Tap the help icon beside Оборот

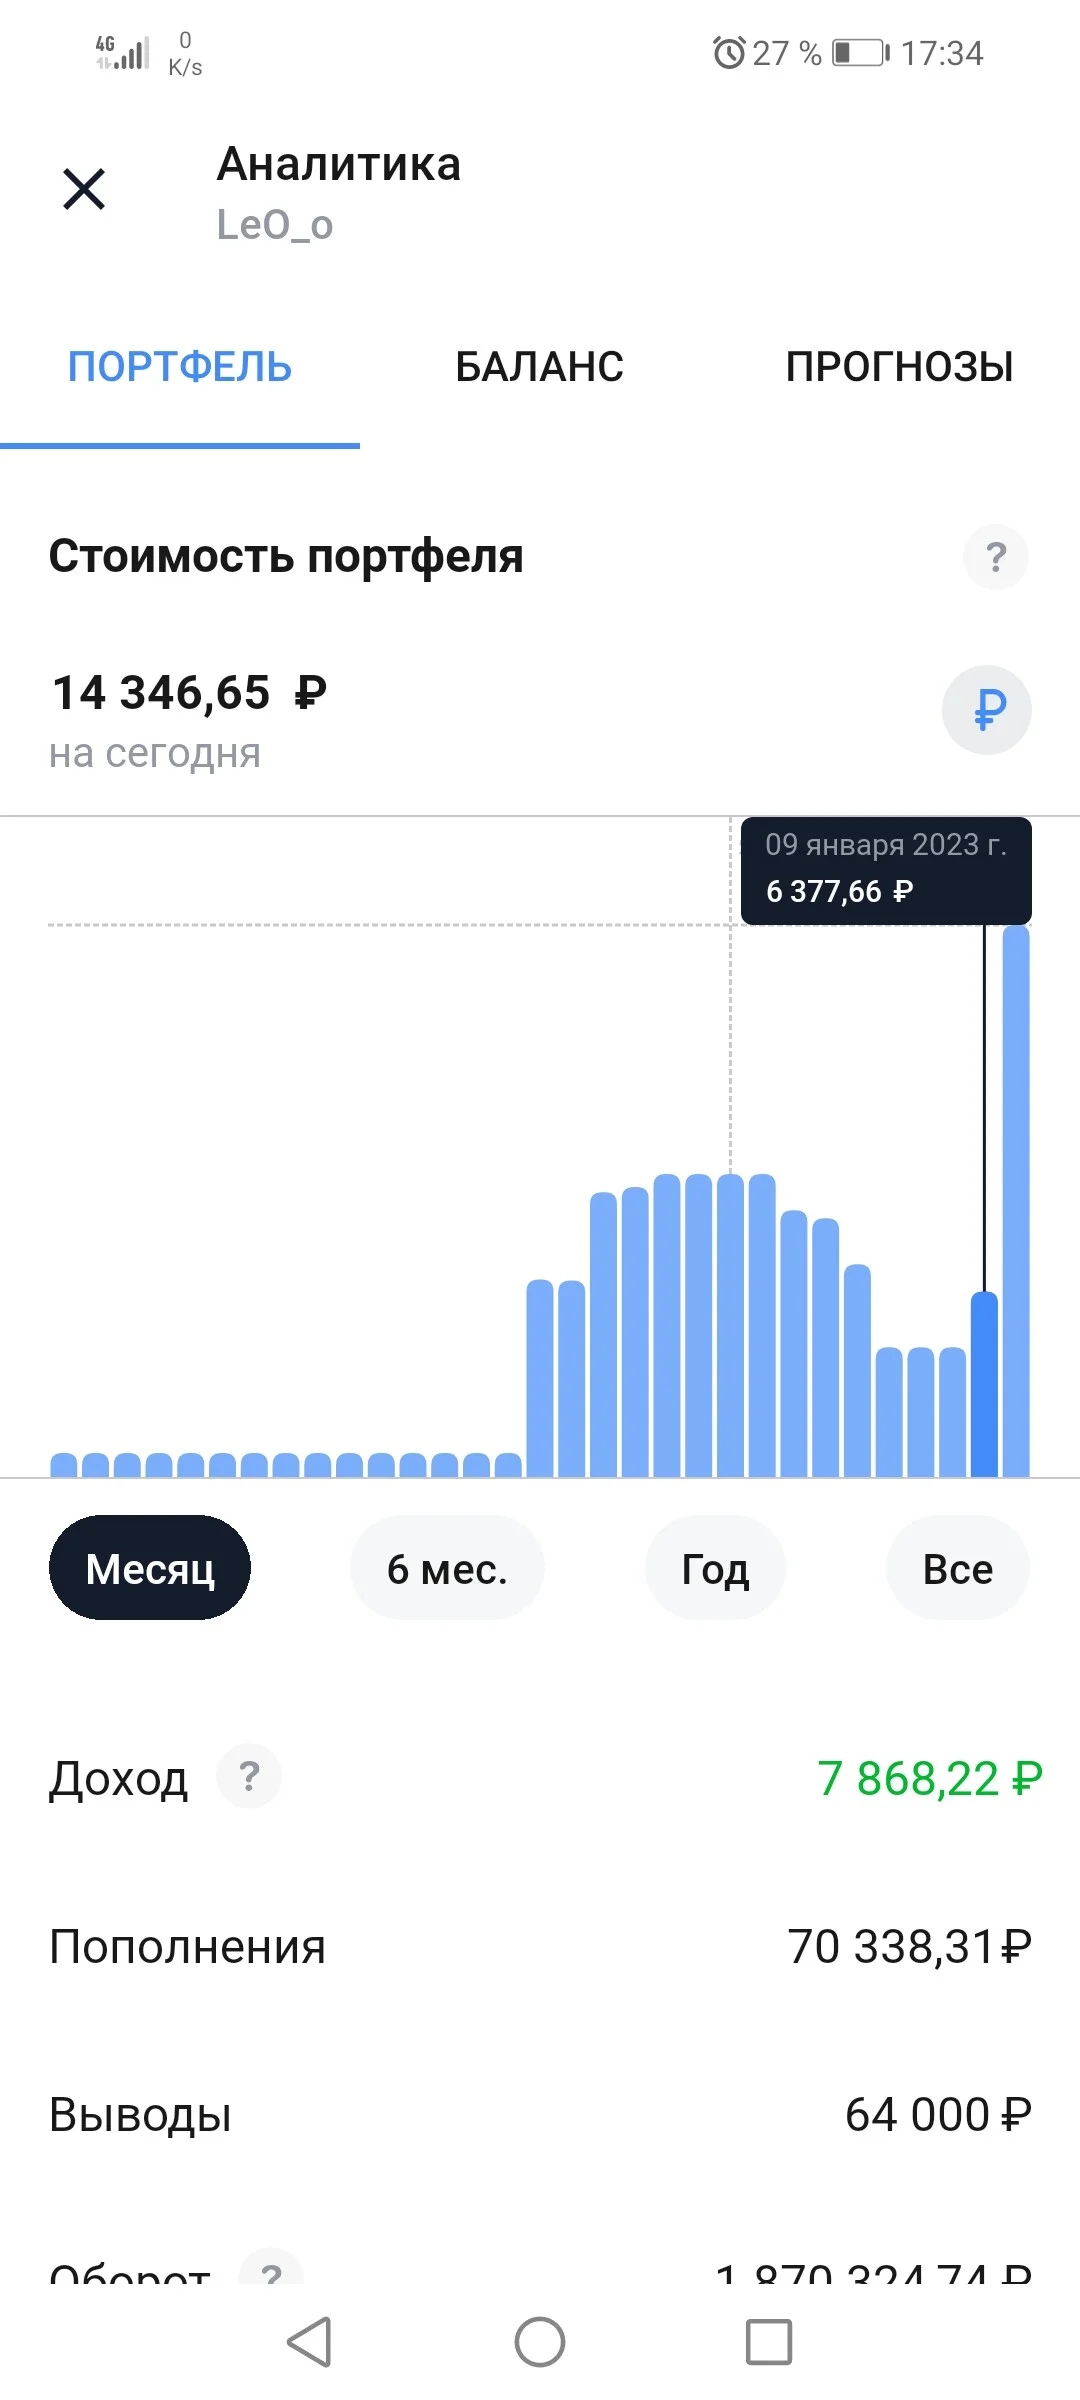(x=271, y=2268)
